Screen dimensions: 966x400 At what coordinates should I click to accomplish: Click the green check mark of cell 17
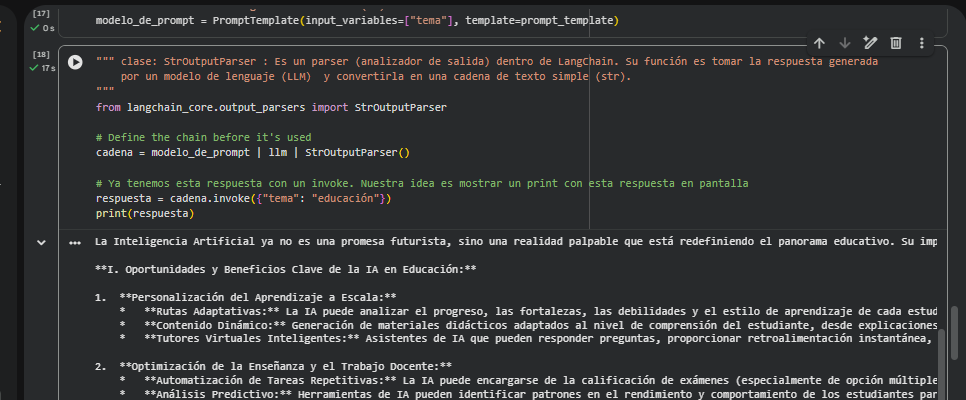[34, 28]
